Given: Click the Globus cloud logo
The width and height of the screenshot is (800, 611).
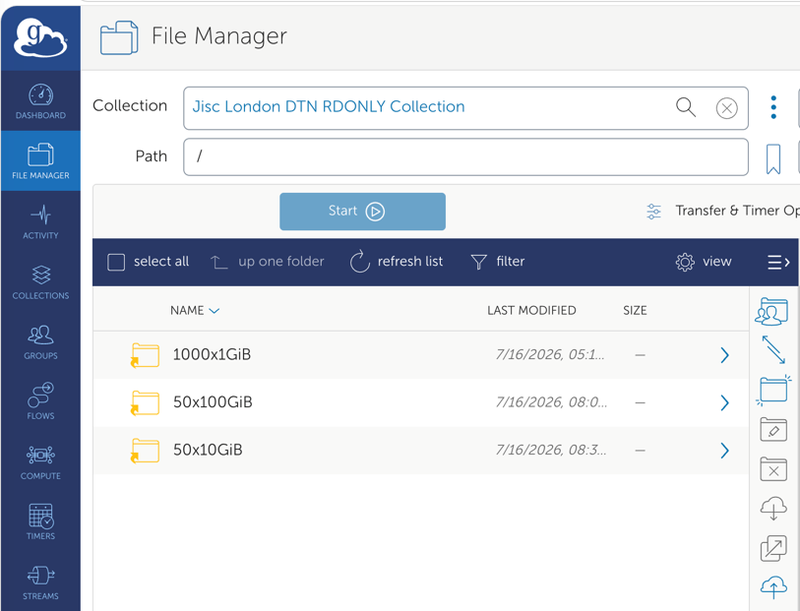Looking at the screenshot, I should click(40, 38).
